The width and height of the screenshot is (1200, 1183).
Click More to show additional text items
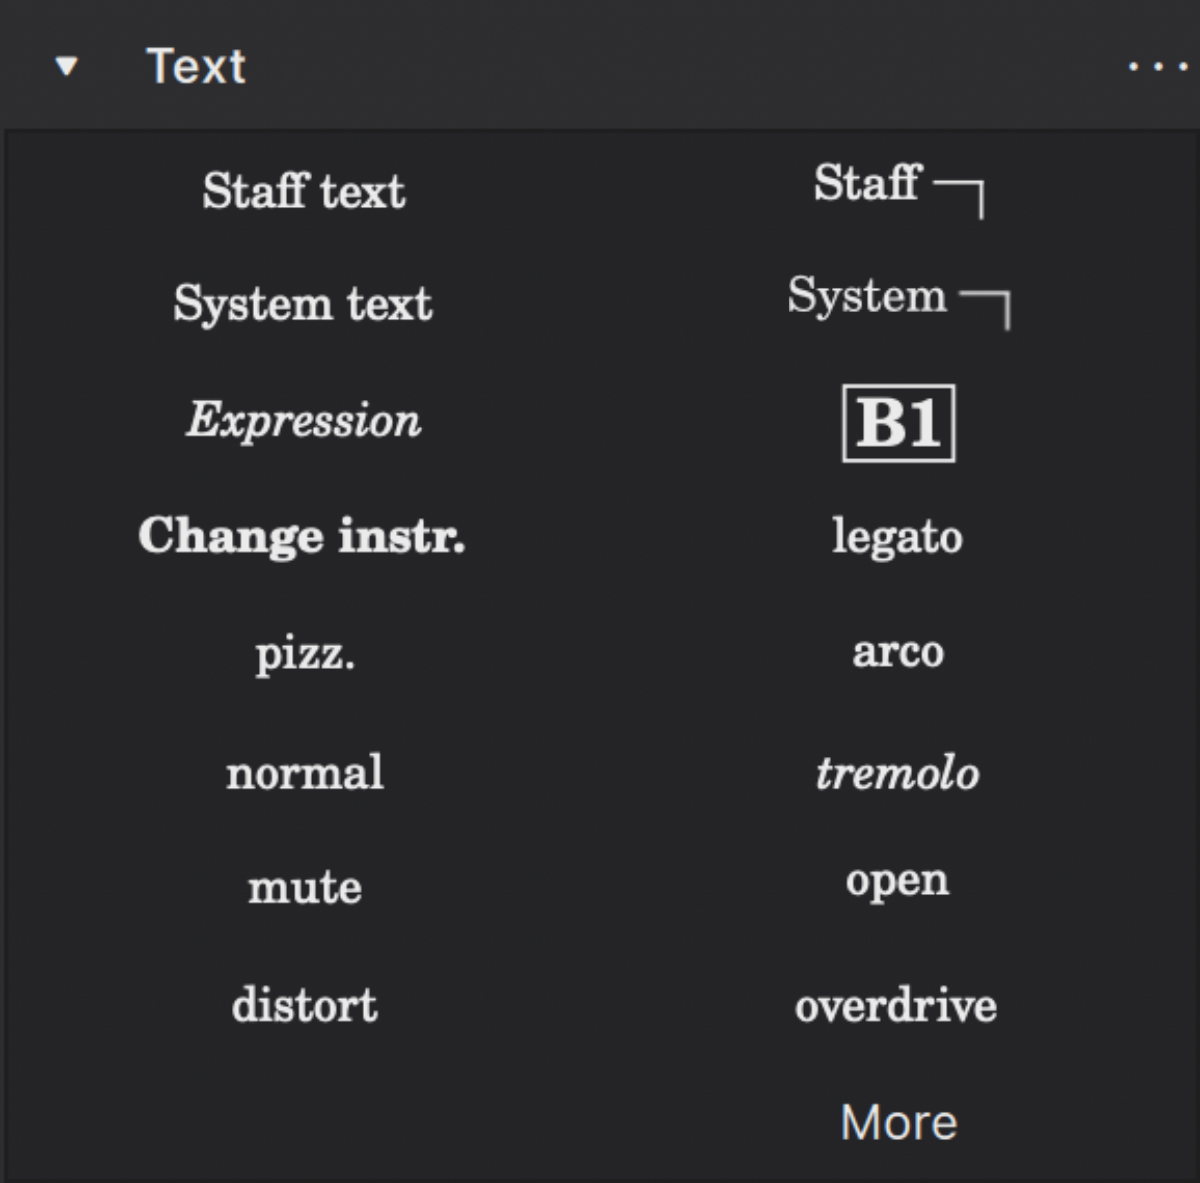(898, 1121)
